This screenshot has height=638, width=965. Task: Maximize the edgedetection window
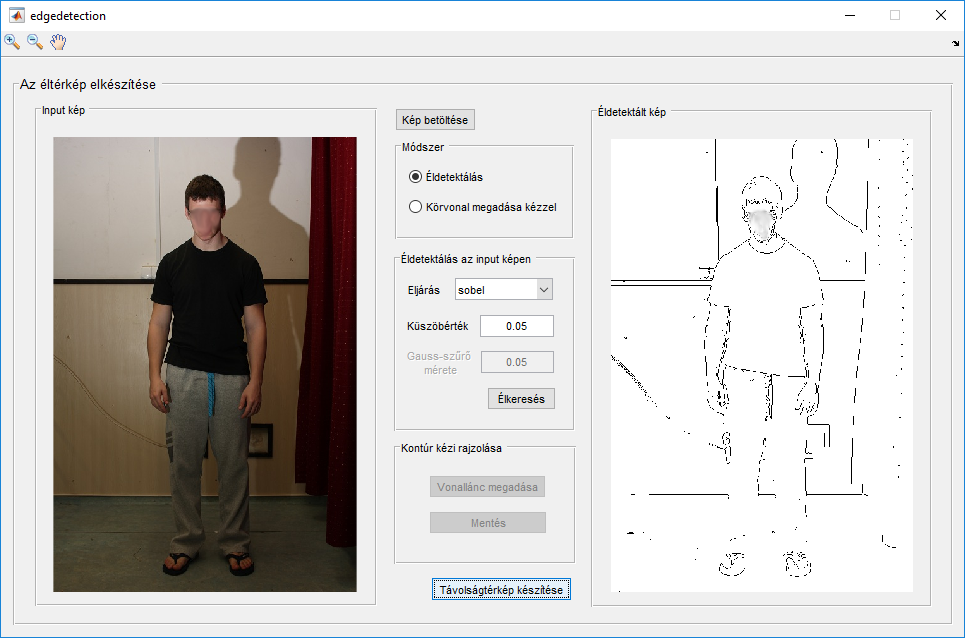[895, 15]
